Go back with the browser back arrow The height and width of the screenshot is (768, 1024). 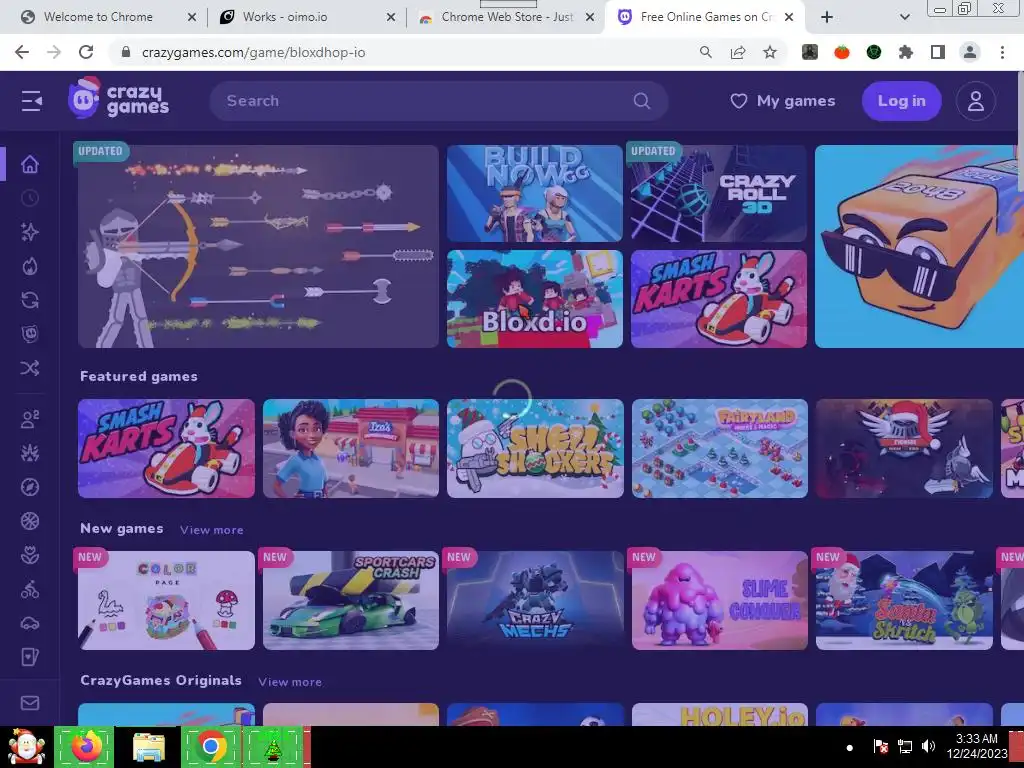point(22,52)
